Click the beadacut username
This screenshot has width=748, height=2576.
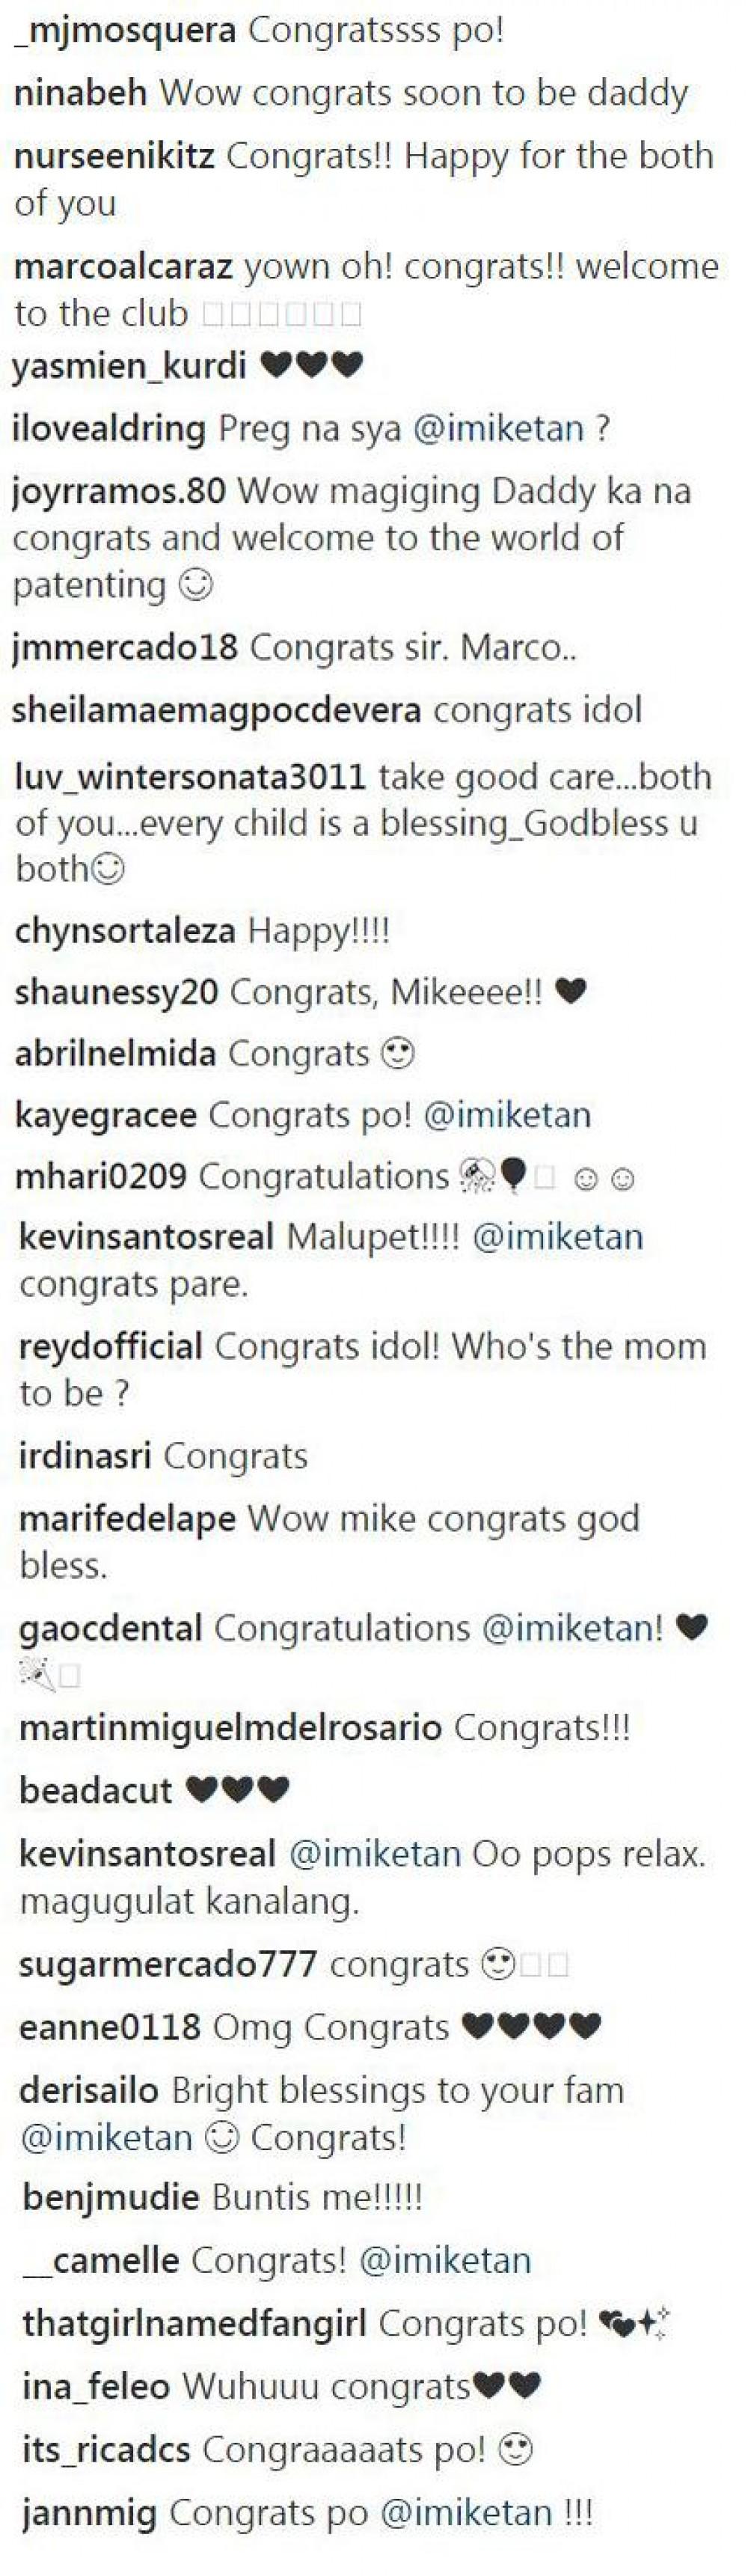click(x=96, y=1791)
